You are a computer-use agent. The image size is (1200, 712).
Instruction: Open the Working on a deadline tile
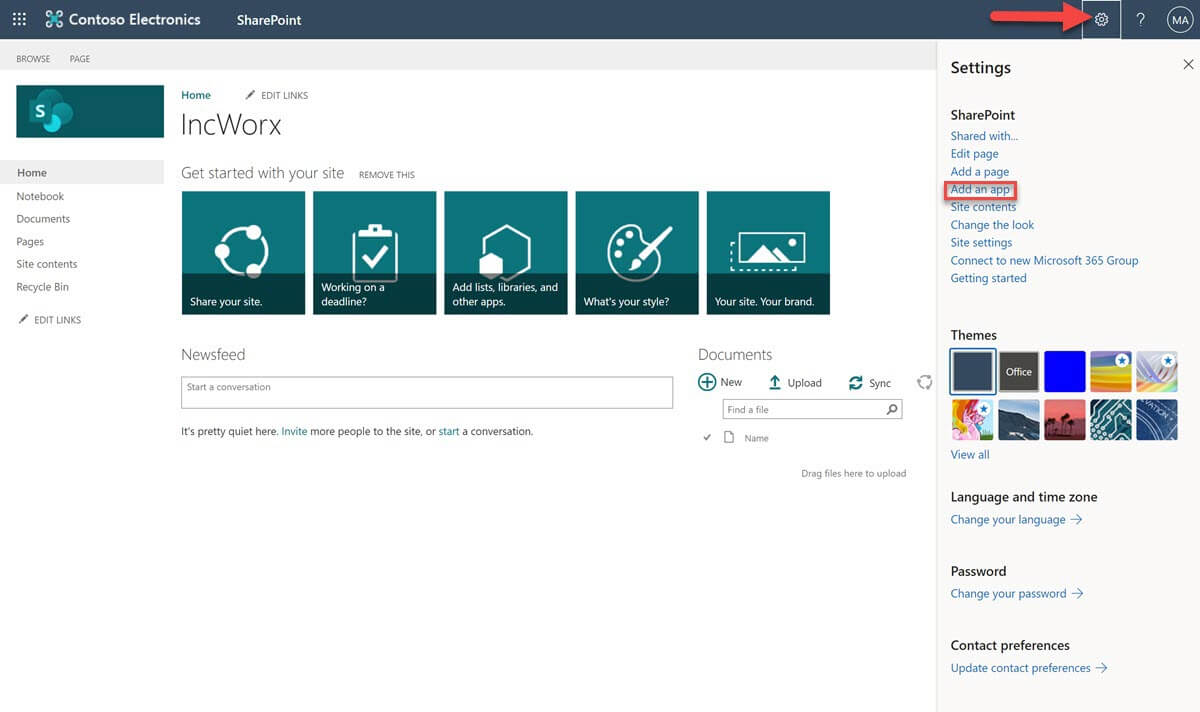point(375,253)
